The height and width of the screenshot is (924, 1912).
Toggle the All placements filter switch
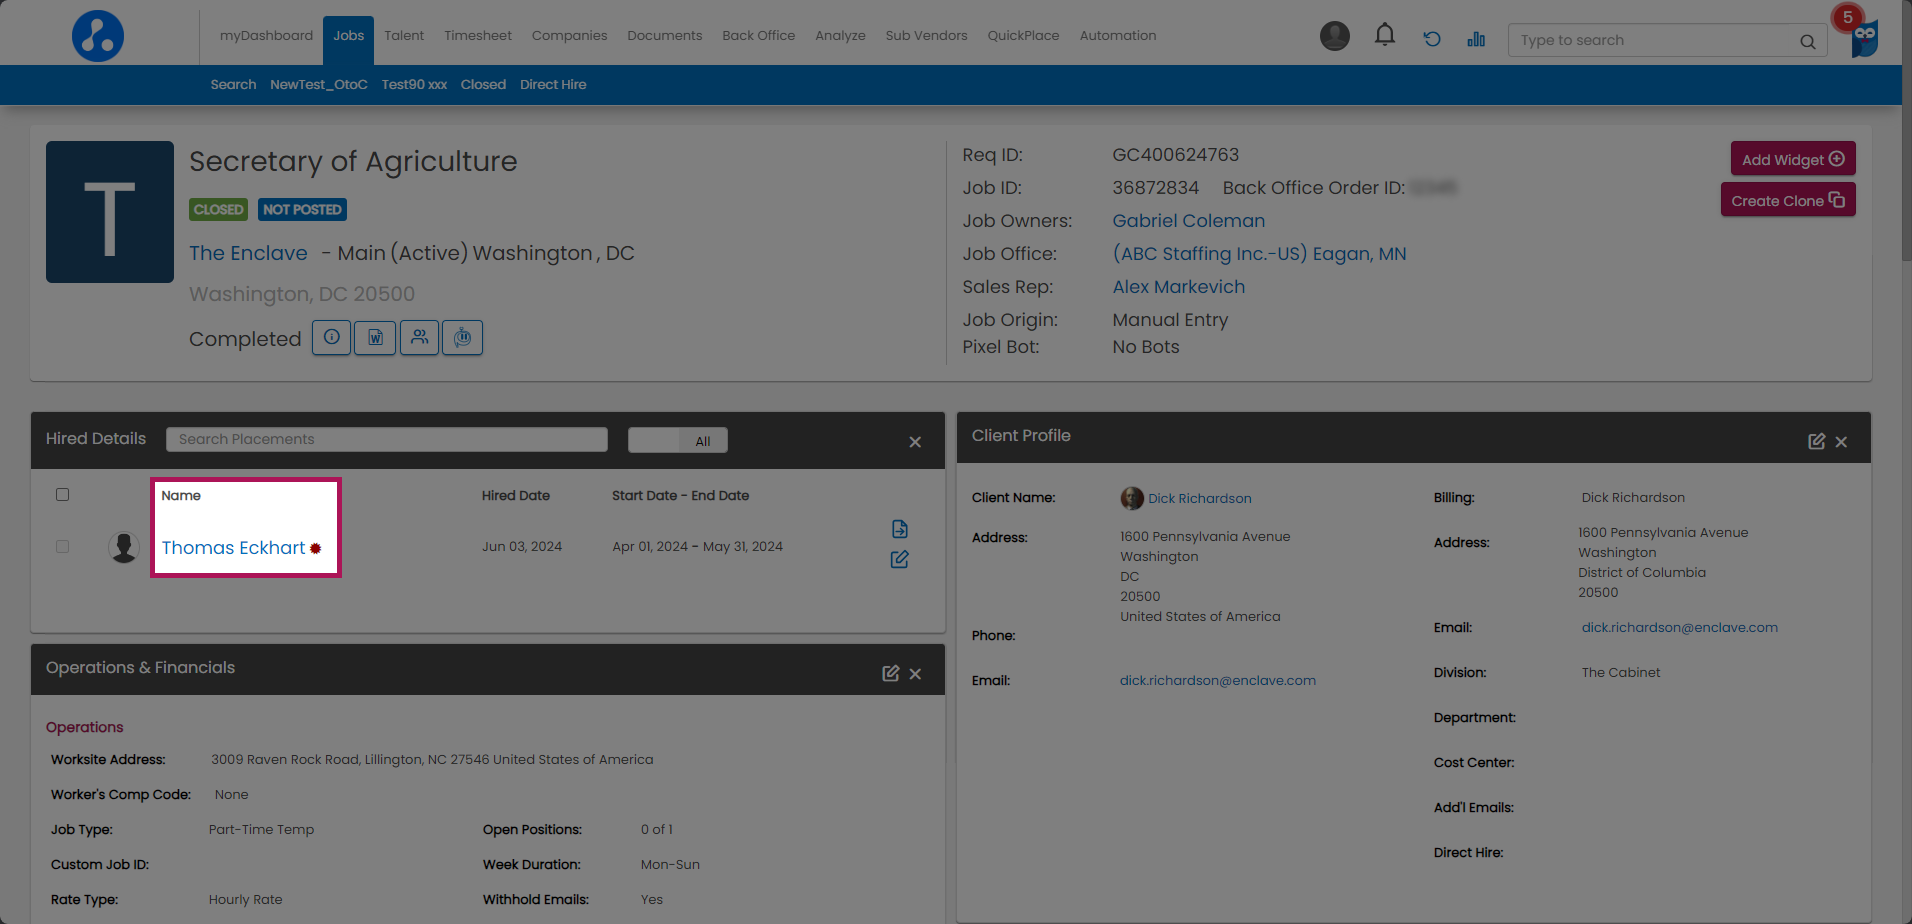[x=677, y=441]
